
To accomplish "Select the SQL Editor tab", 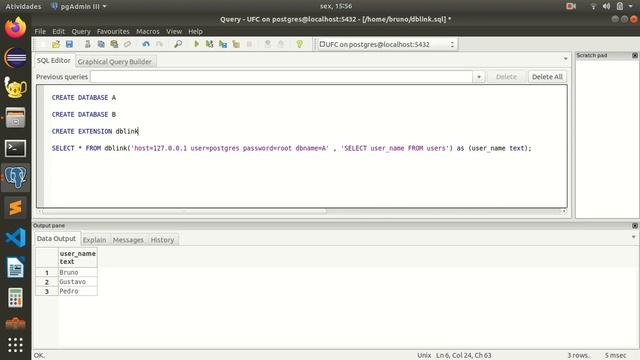I will tap(53, 60).
